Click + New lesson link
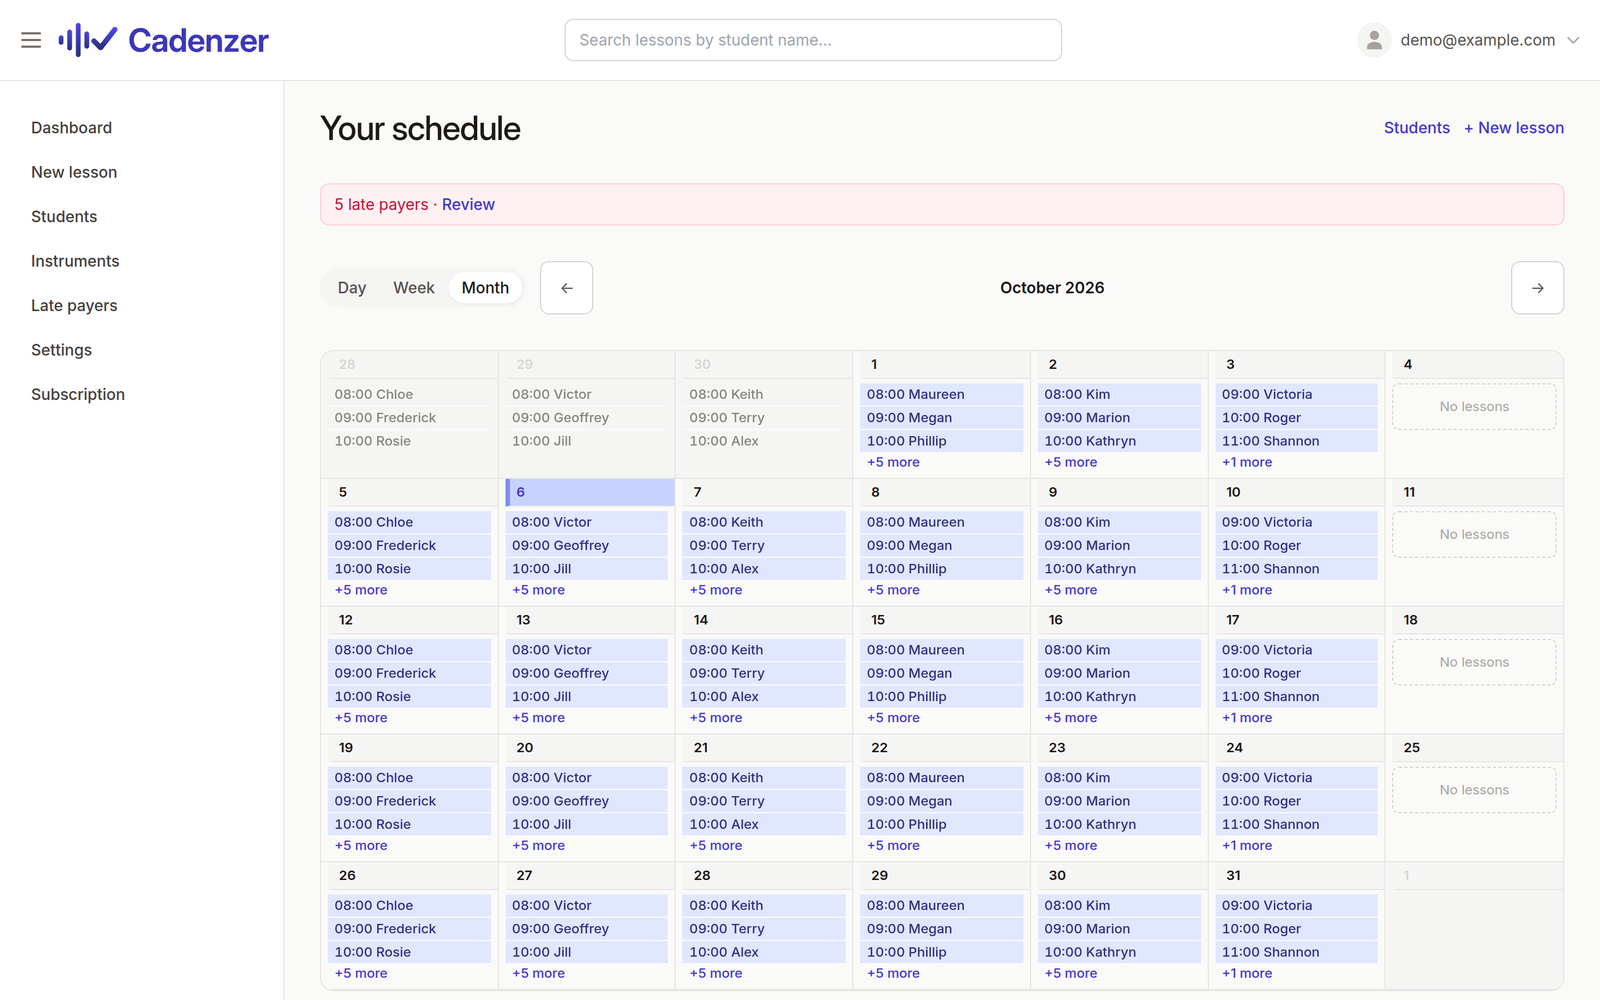 click(x=1514, y=128)
